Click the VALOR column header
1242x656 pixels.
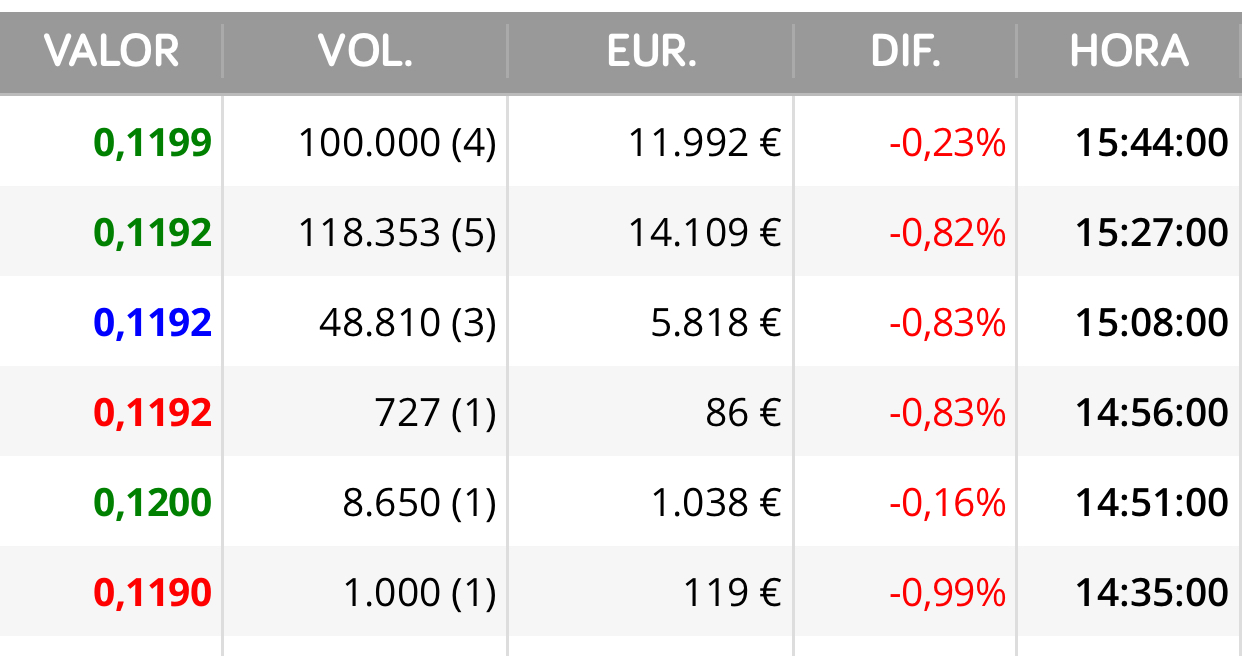pos(112,50)
